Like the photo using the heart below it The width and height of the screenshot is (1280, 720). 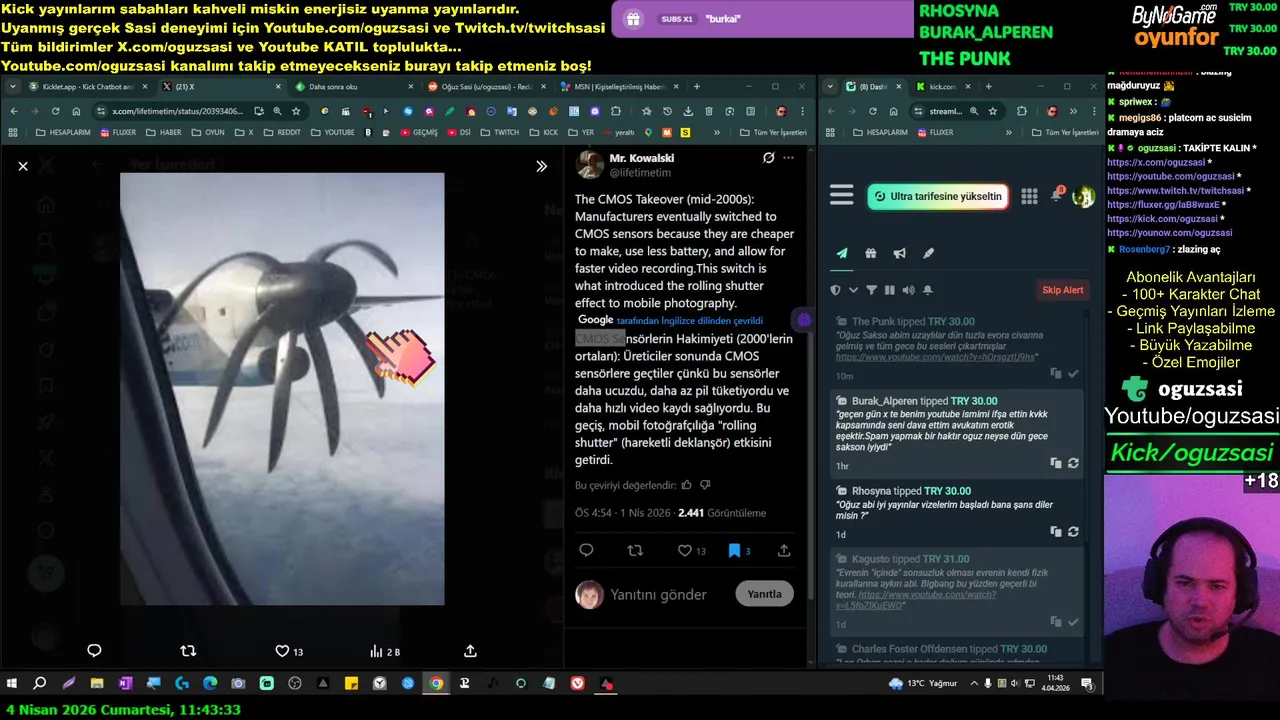289,651
